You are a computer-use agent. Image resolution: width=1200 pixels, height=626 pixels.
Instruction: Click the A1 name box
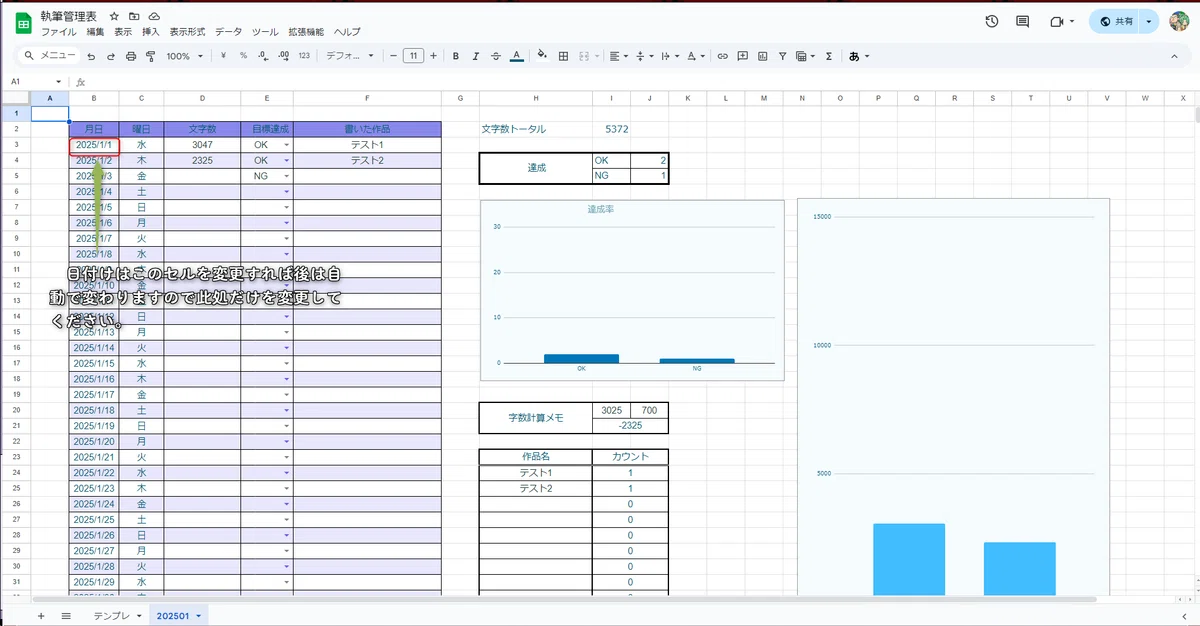click(x=35, y=82)
